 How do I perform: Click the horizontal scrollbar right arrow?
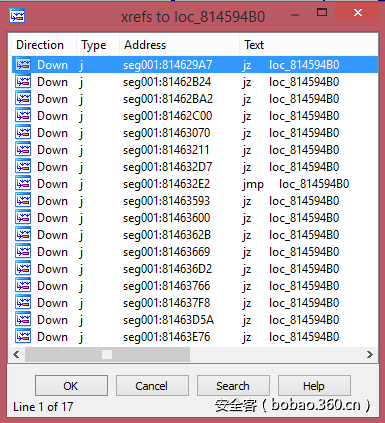point(370,354)
